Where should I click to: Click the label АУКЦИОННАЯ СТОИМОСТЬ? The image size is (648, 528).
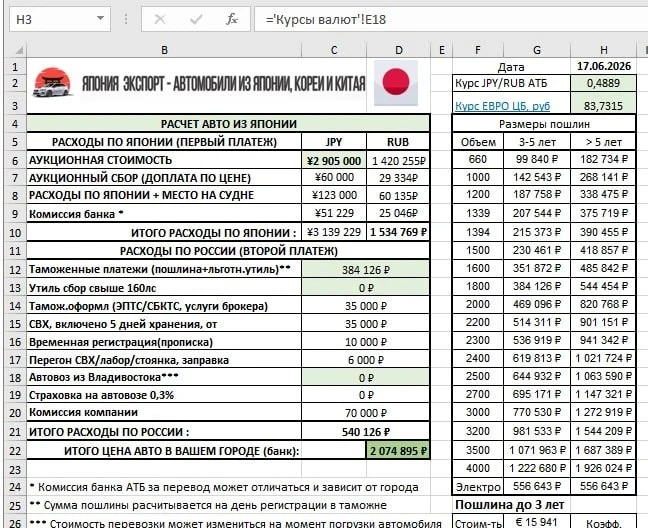[x=100, y=160]
